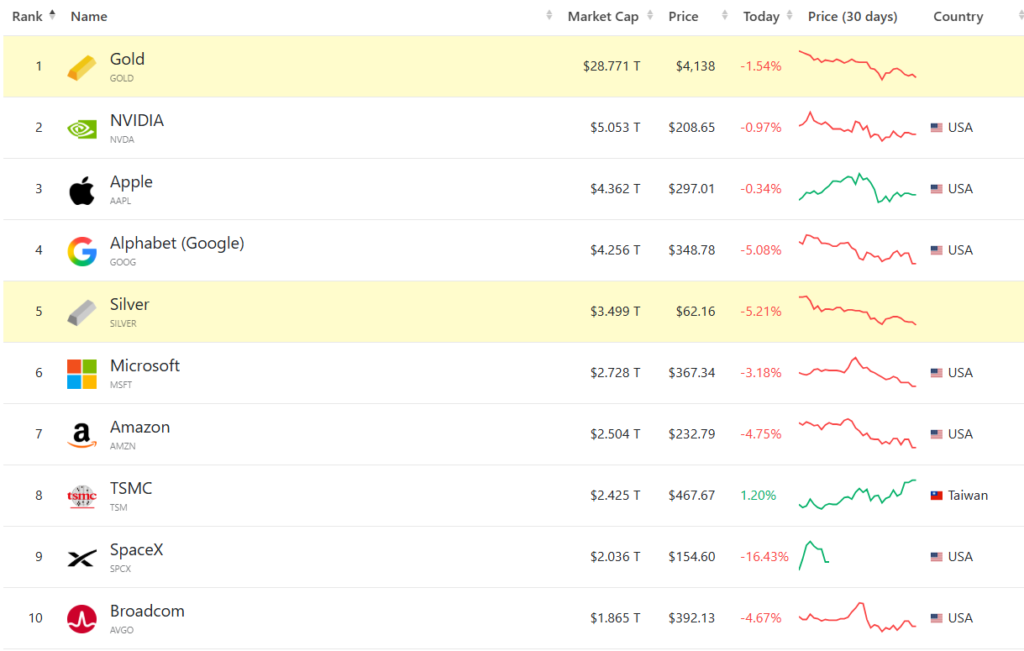
Task: Click TSMC's green 30-day price chart
Action: (x=857, y=494)
